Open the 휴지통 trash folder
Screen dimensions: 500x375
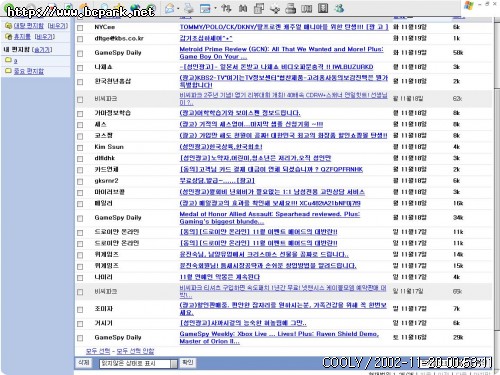pyautogui.click(x=22, y=37)
